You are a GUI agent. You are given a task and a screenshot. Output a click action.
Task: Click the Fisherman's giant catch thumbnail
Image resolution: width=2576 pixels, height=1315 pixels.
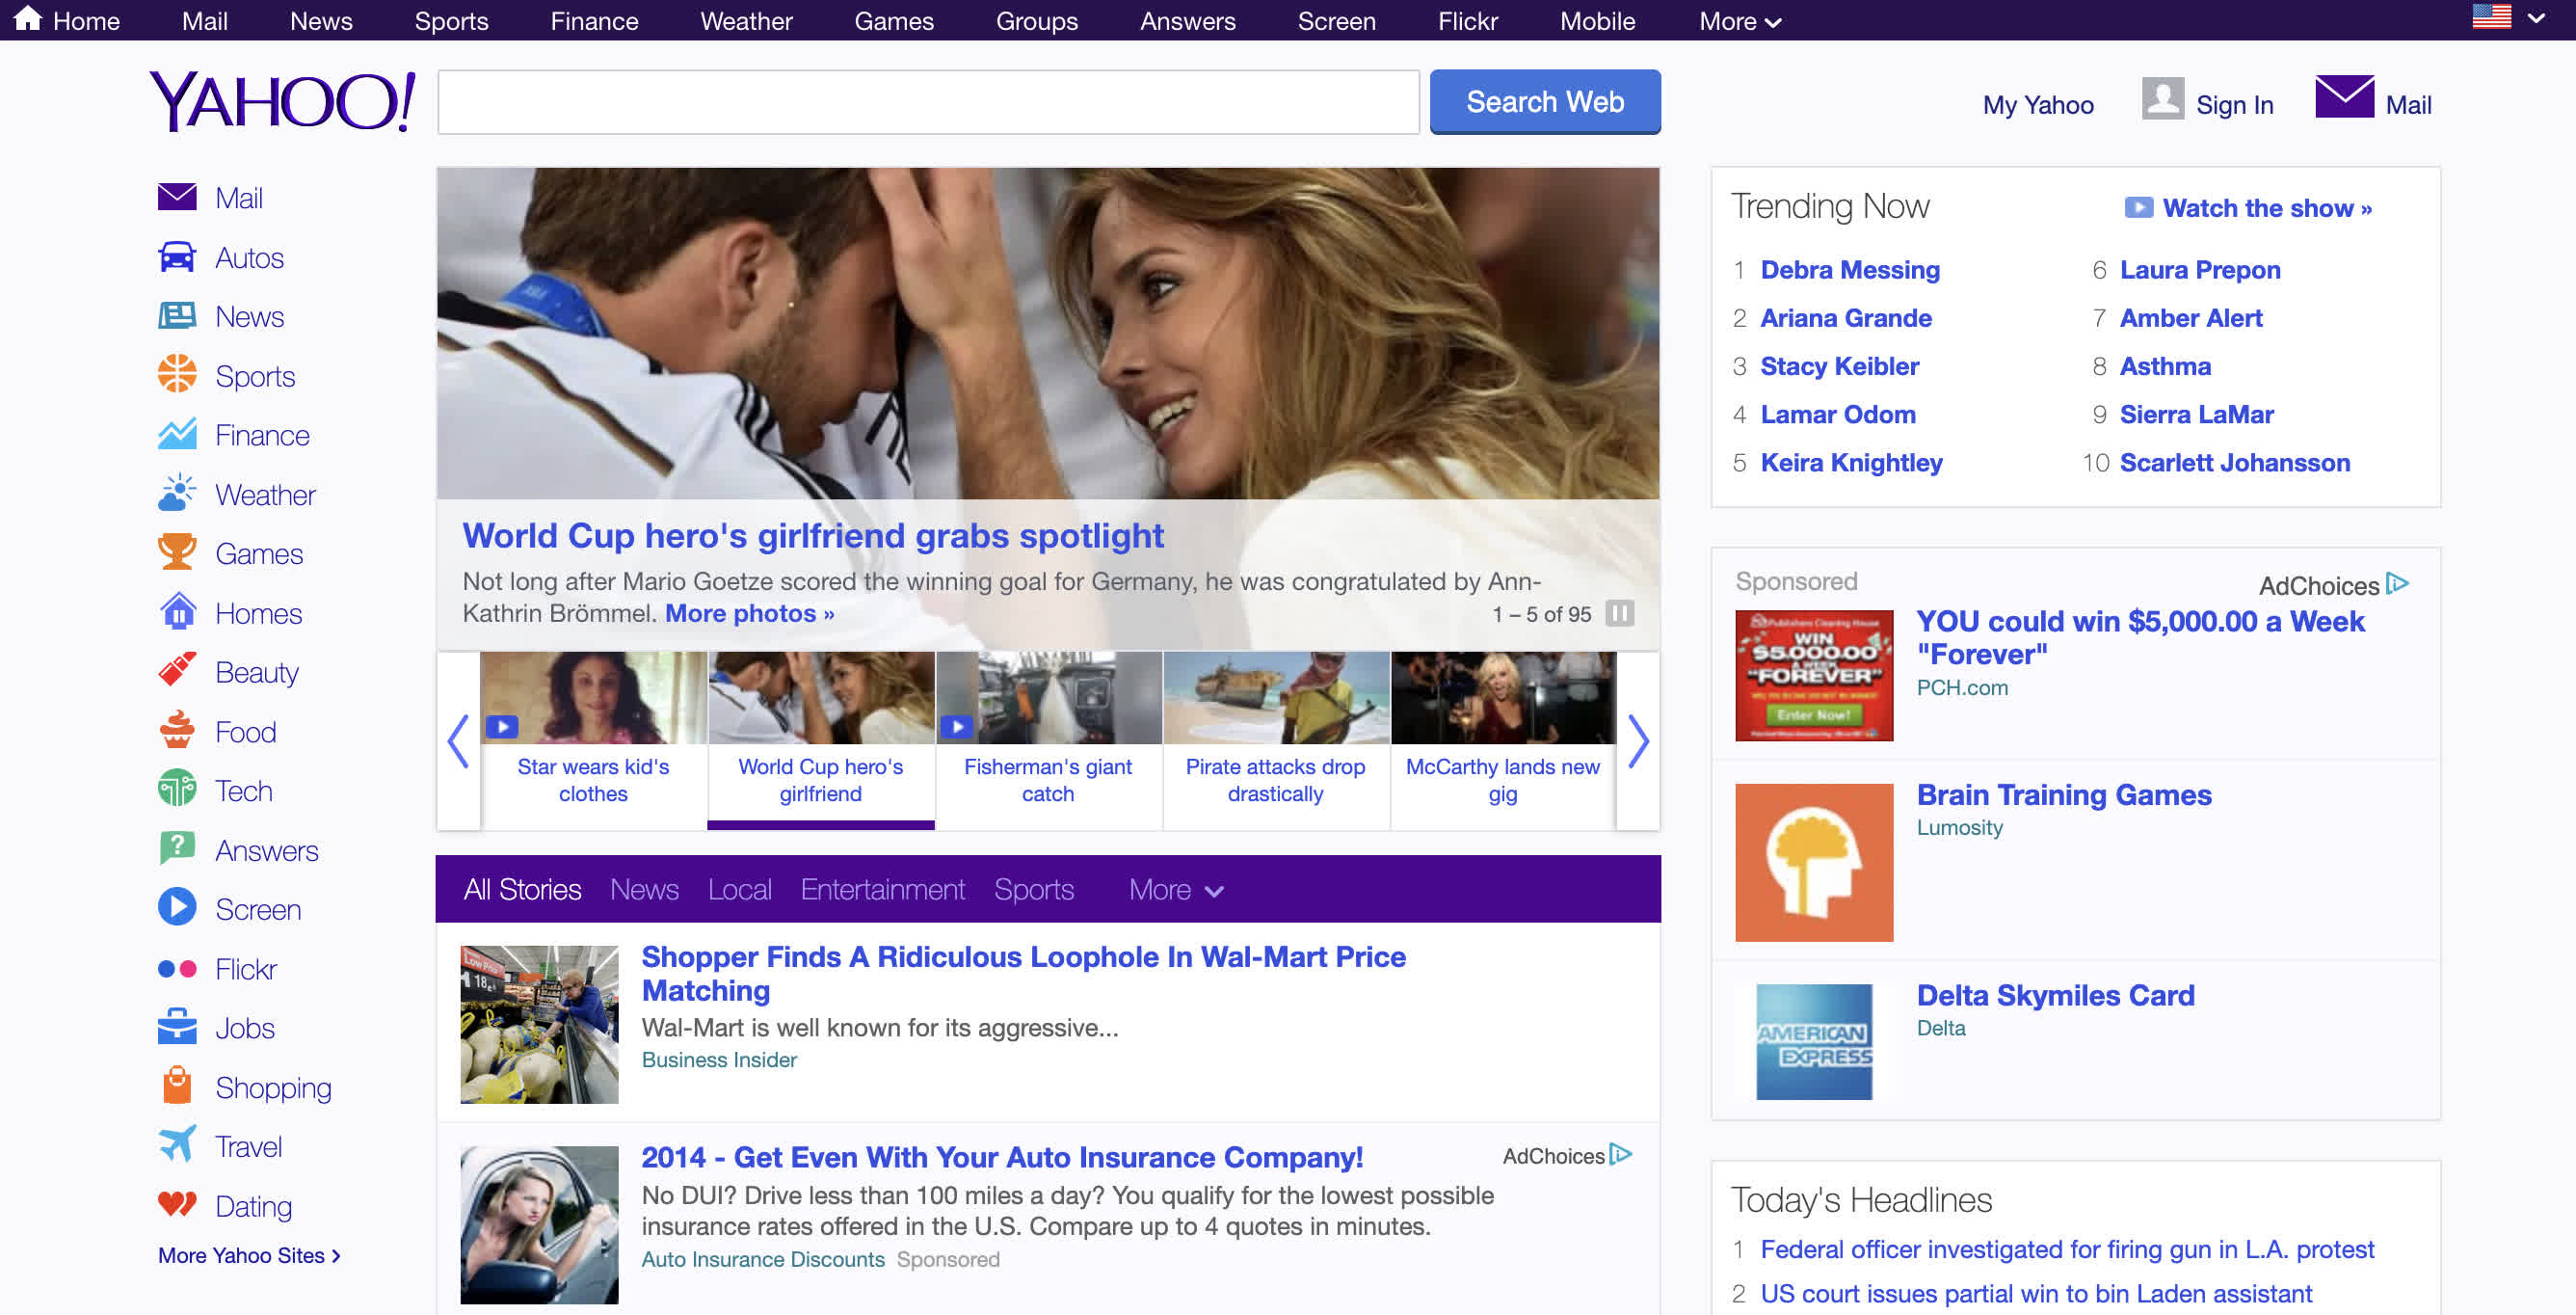pos(1048,698)
